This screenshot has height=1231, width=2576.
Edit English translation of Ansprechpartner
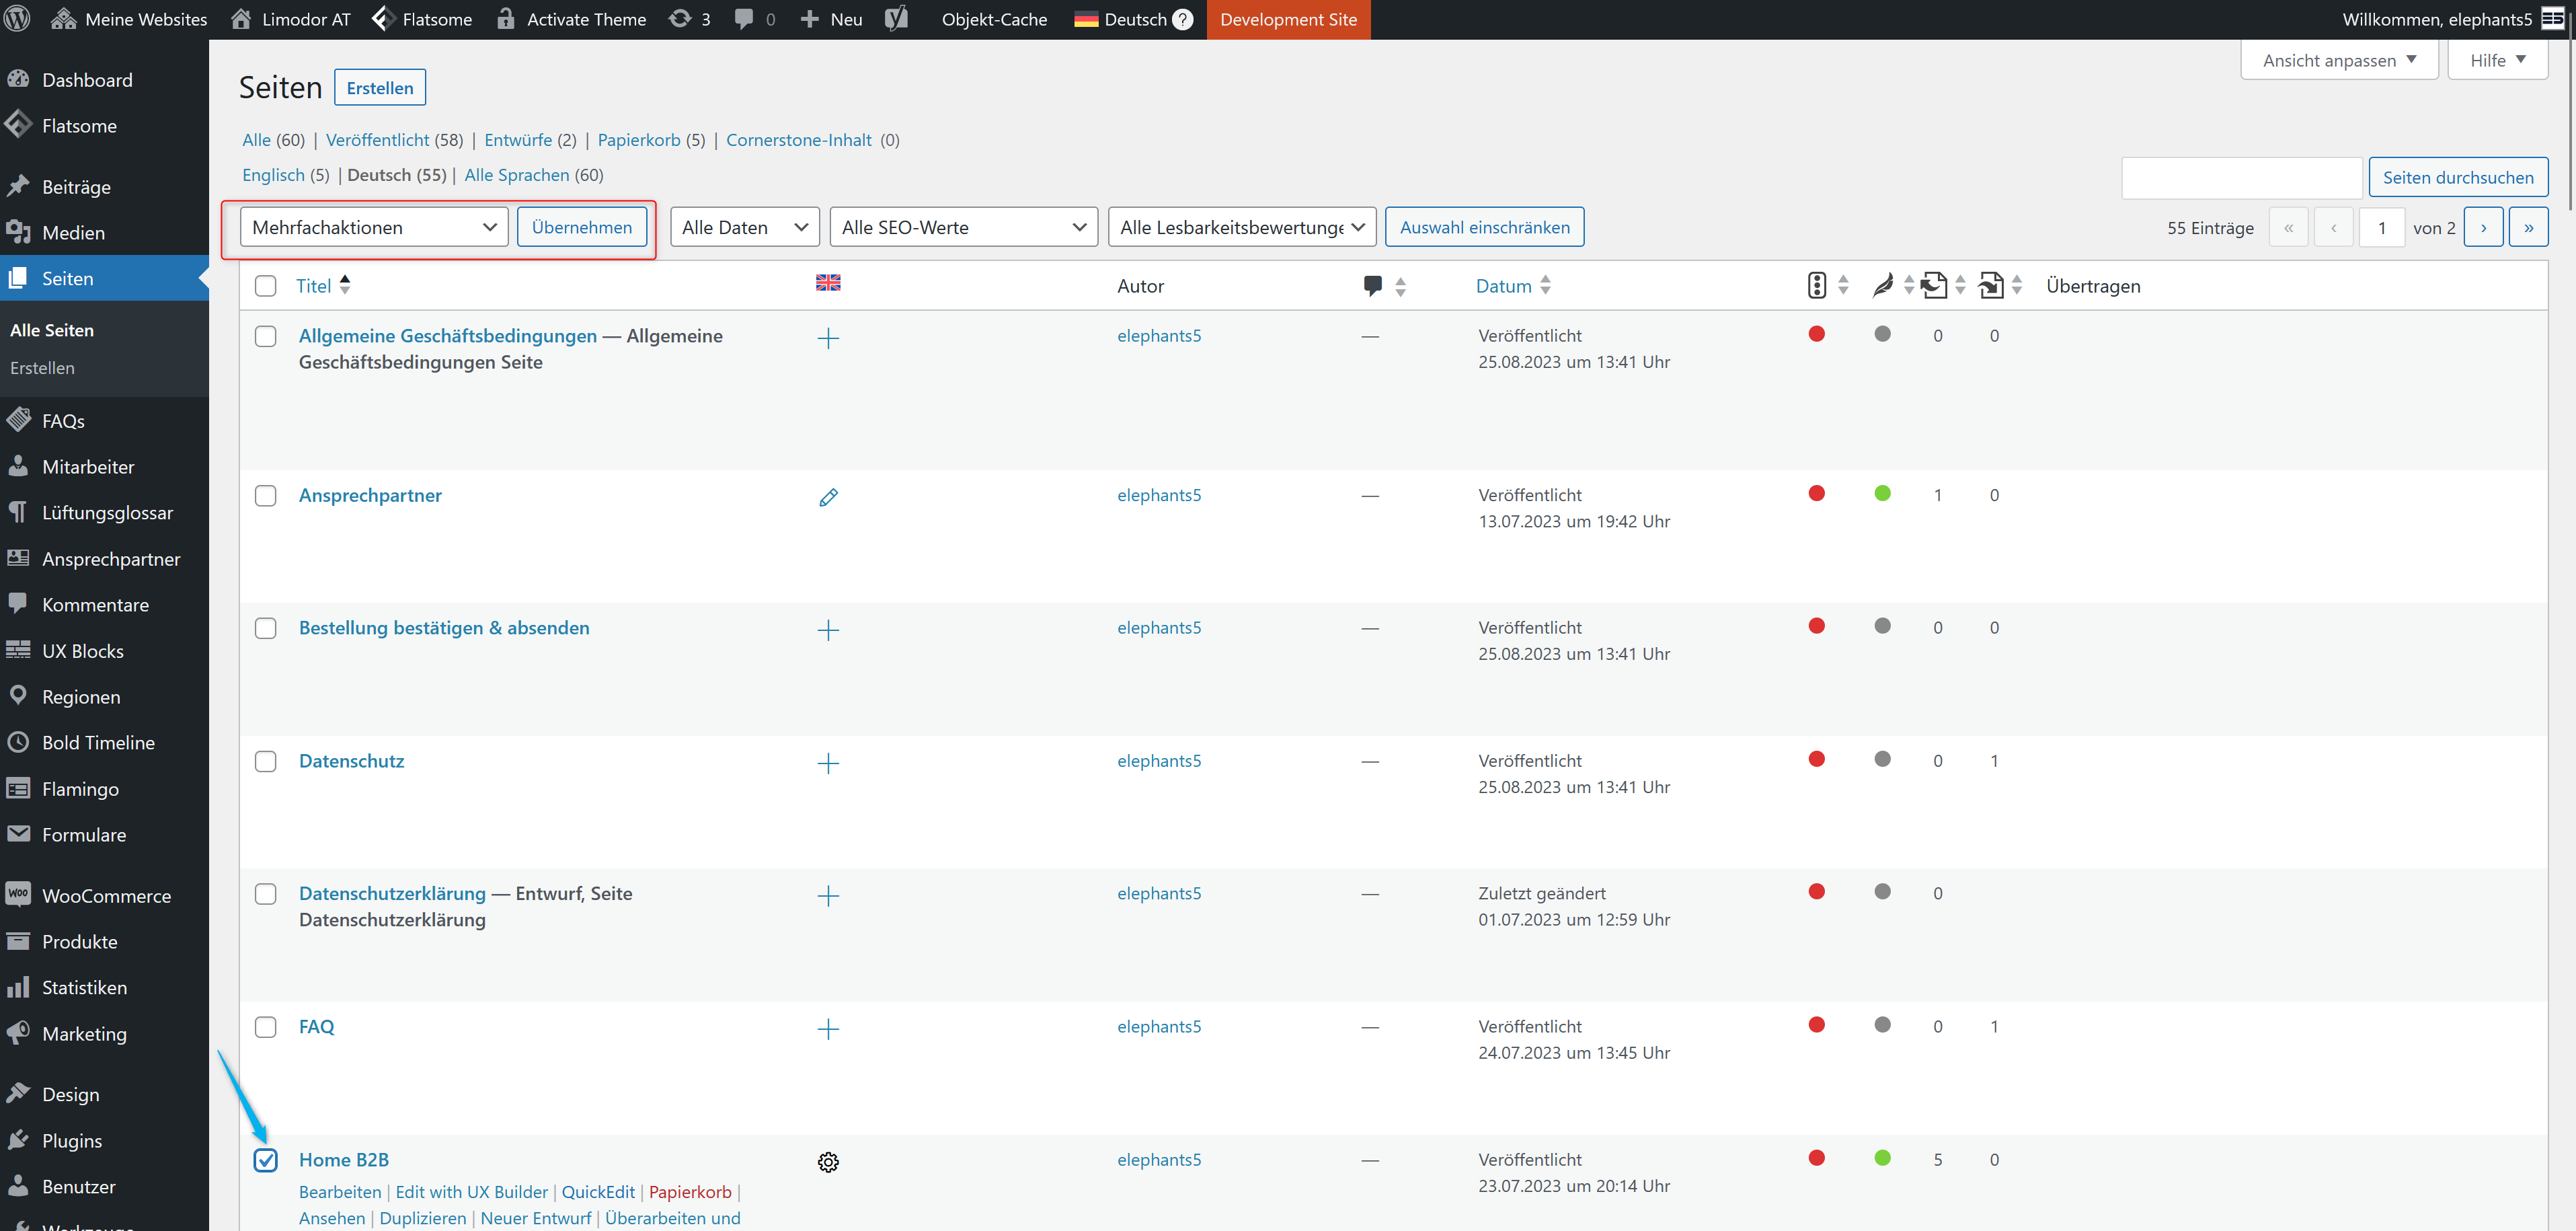(828, 497)
